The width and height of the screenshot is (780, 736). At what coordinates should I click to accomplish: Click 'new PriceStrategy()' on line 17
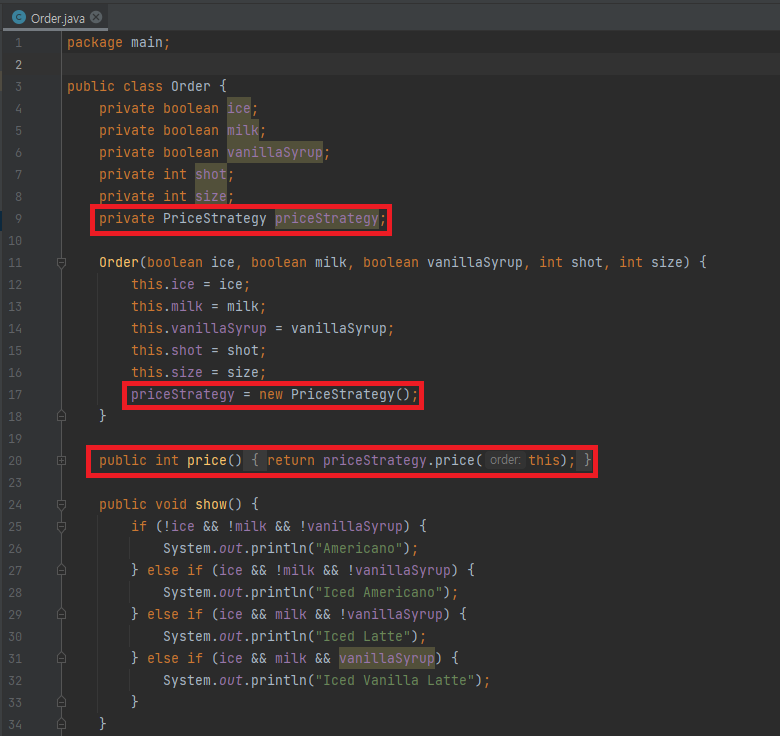[x=334, y=394]
